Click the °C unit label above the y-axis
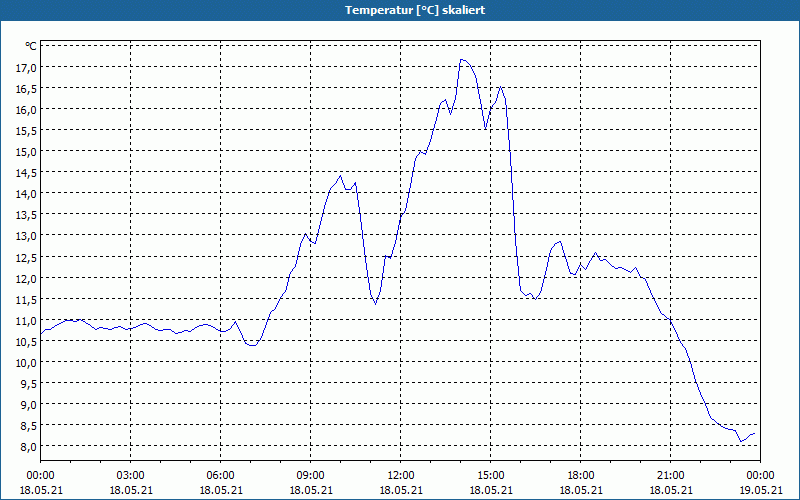Image resolution: width=800 pixels, height=500 pixels. click(31, 46)
